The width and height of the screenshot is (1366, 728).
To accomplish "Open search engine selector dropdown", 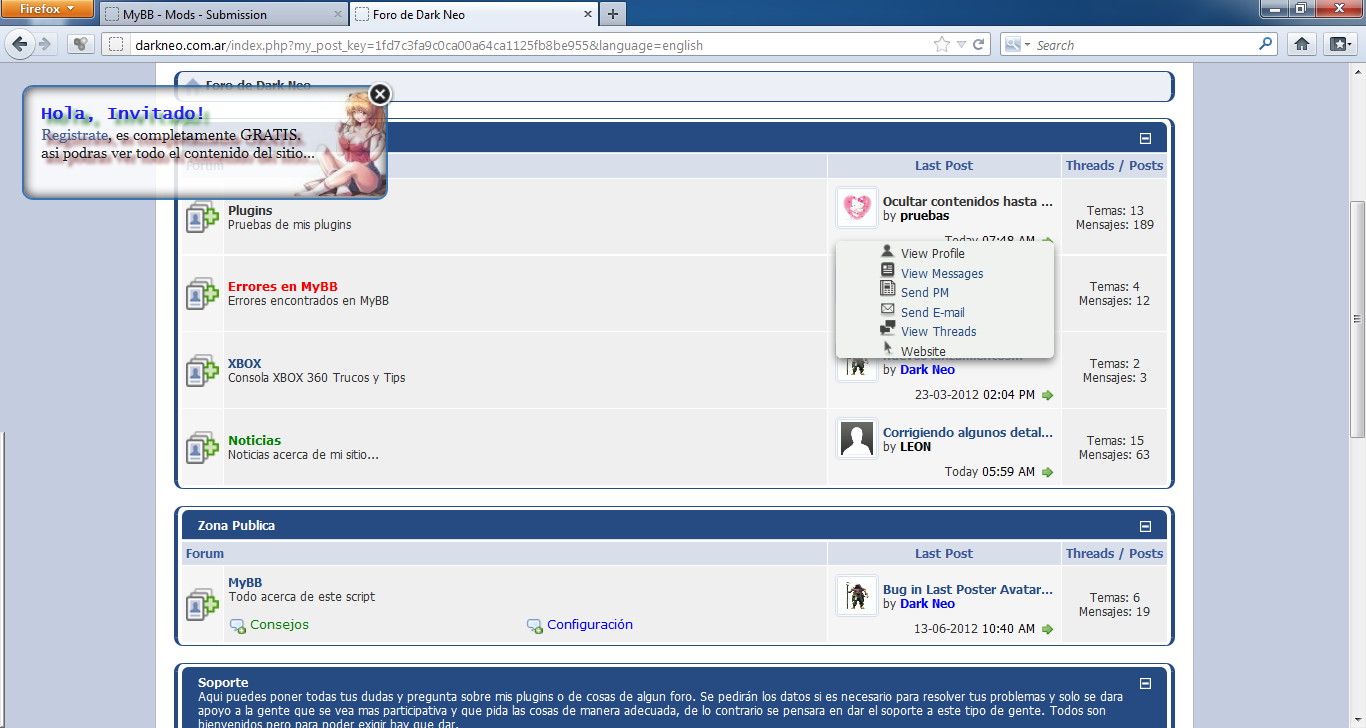I will click(x=1017, y=45).
